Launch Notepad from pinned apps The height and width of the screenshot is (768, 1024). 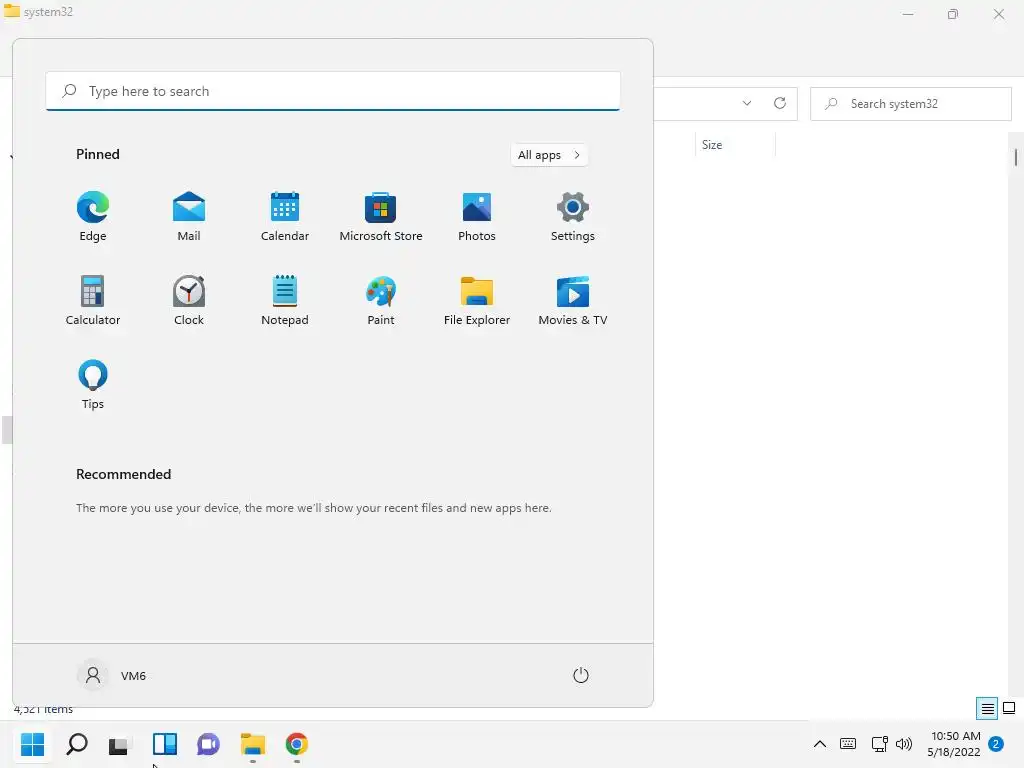point(285,301)
